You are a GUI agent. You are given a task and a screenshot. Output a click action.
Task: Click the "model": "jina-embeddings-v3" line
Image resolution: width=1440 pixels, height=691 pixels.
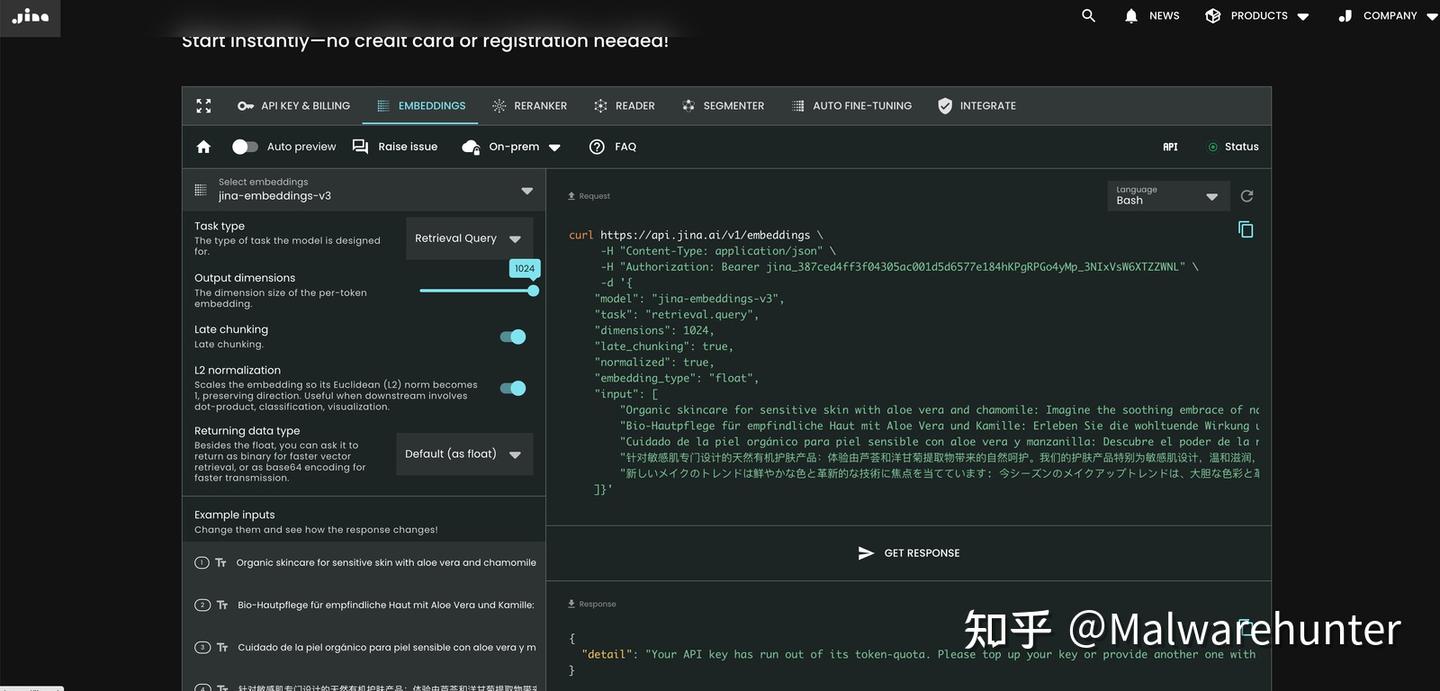pyautogui.click(x=690, y=298)
